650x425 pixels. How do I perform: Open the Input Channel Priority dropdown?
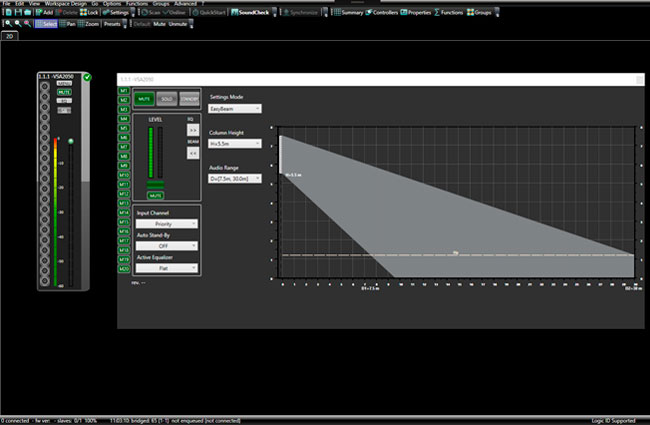click(x=166, y=225)
